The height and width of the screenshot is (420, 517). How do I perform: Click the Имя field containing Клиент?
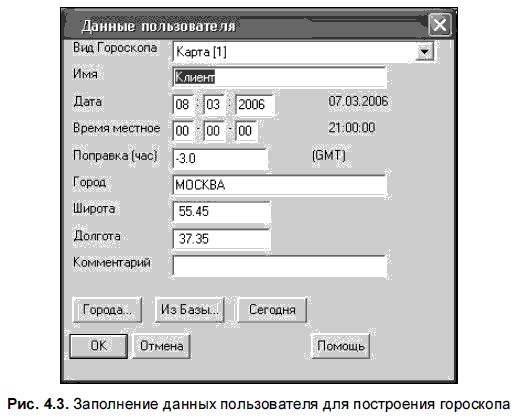(279, 77)
